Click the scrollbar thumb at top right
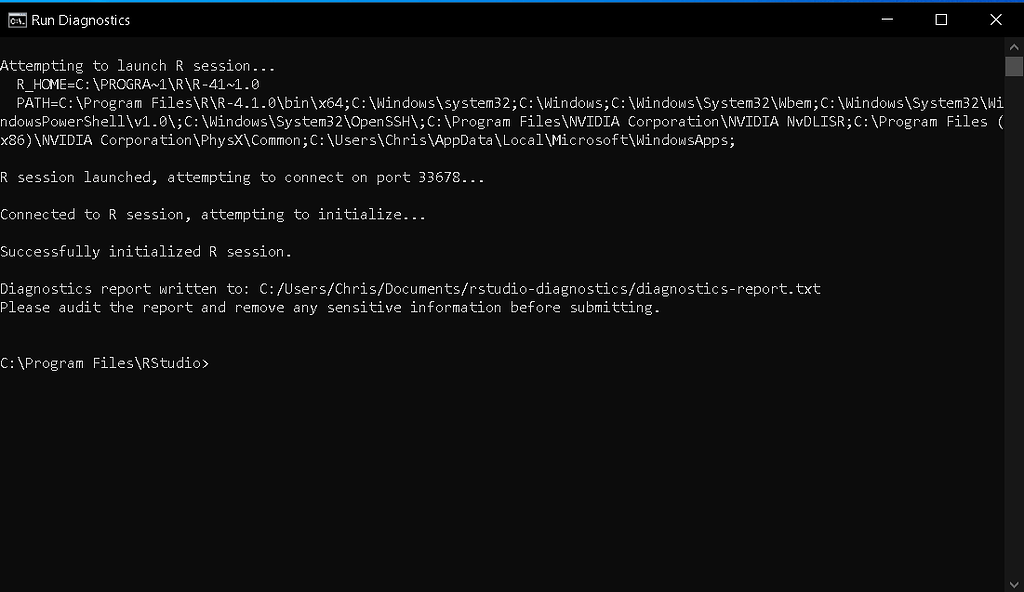Screen dimensions: 1024x592 tap(1012, 65)
